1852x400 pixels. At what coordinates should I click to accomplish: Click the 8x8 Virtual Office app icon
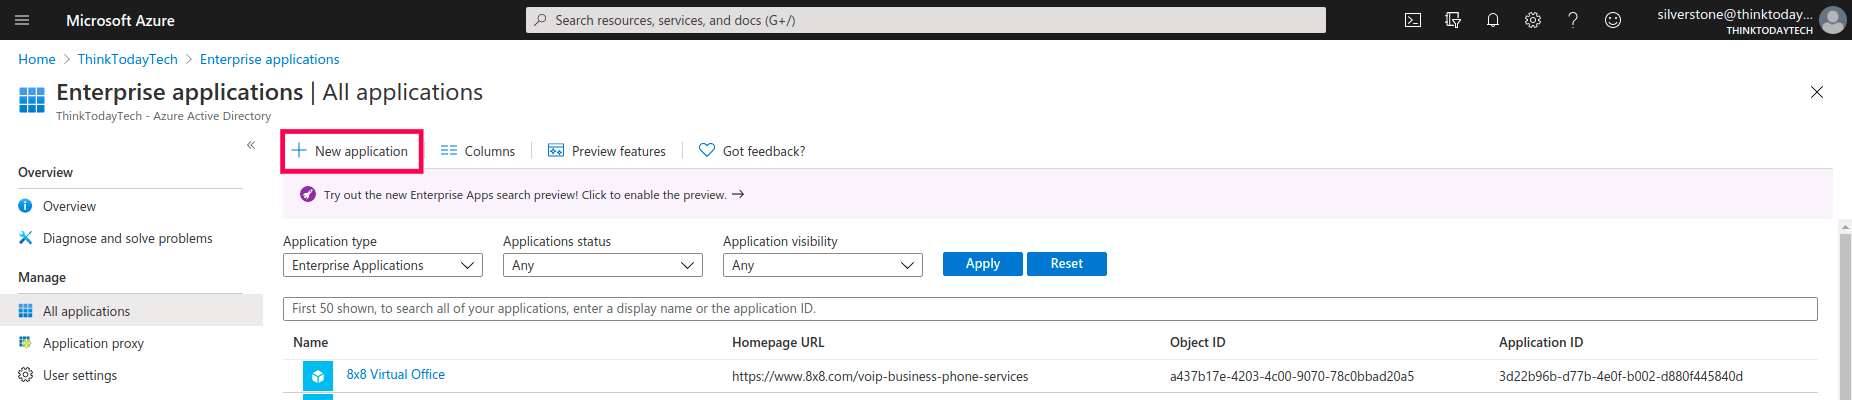[x=318, y=376]
